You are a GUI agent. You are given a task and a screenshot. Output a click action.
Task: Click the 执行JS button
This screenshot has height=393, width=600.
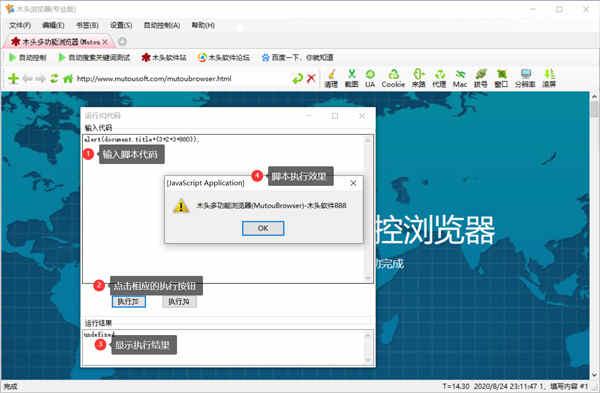[129, 302]
